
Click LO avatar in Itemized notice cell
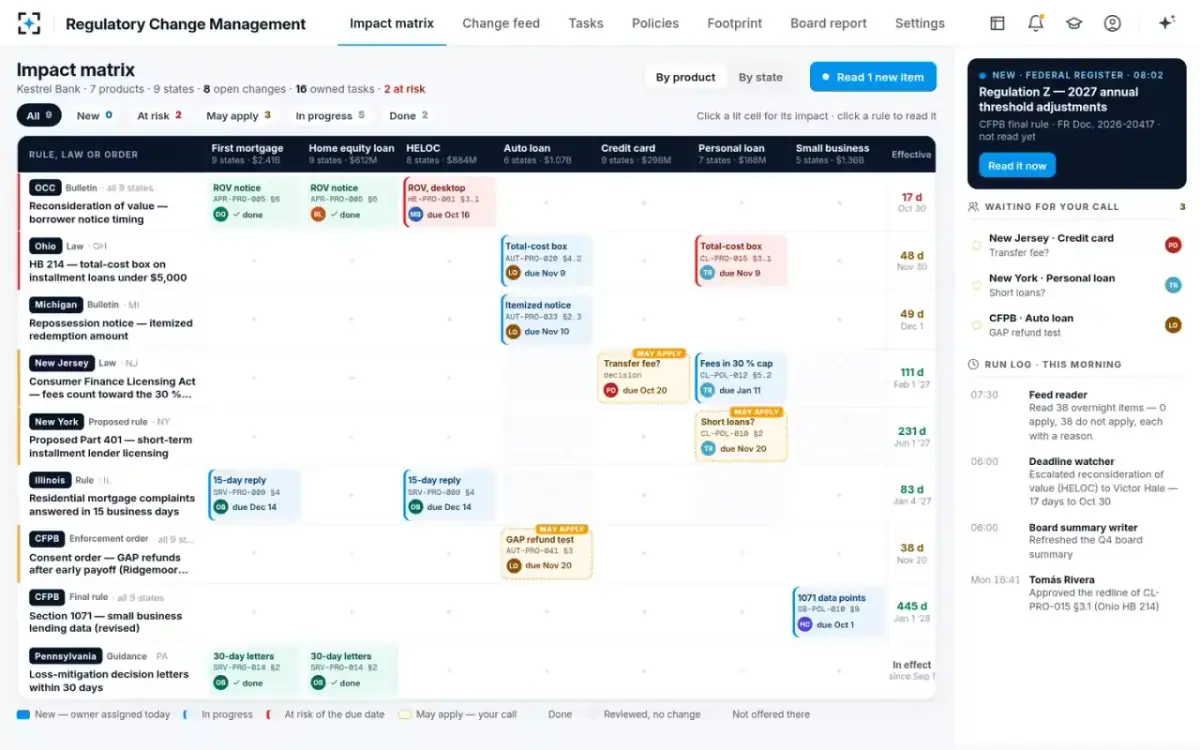513,331
